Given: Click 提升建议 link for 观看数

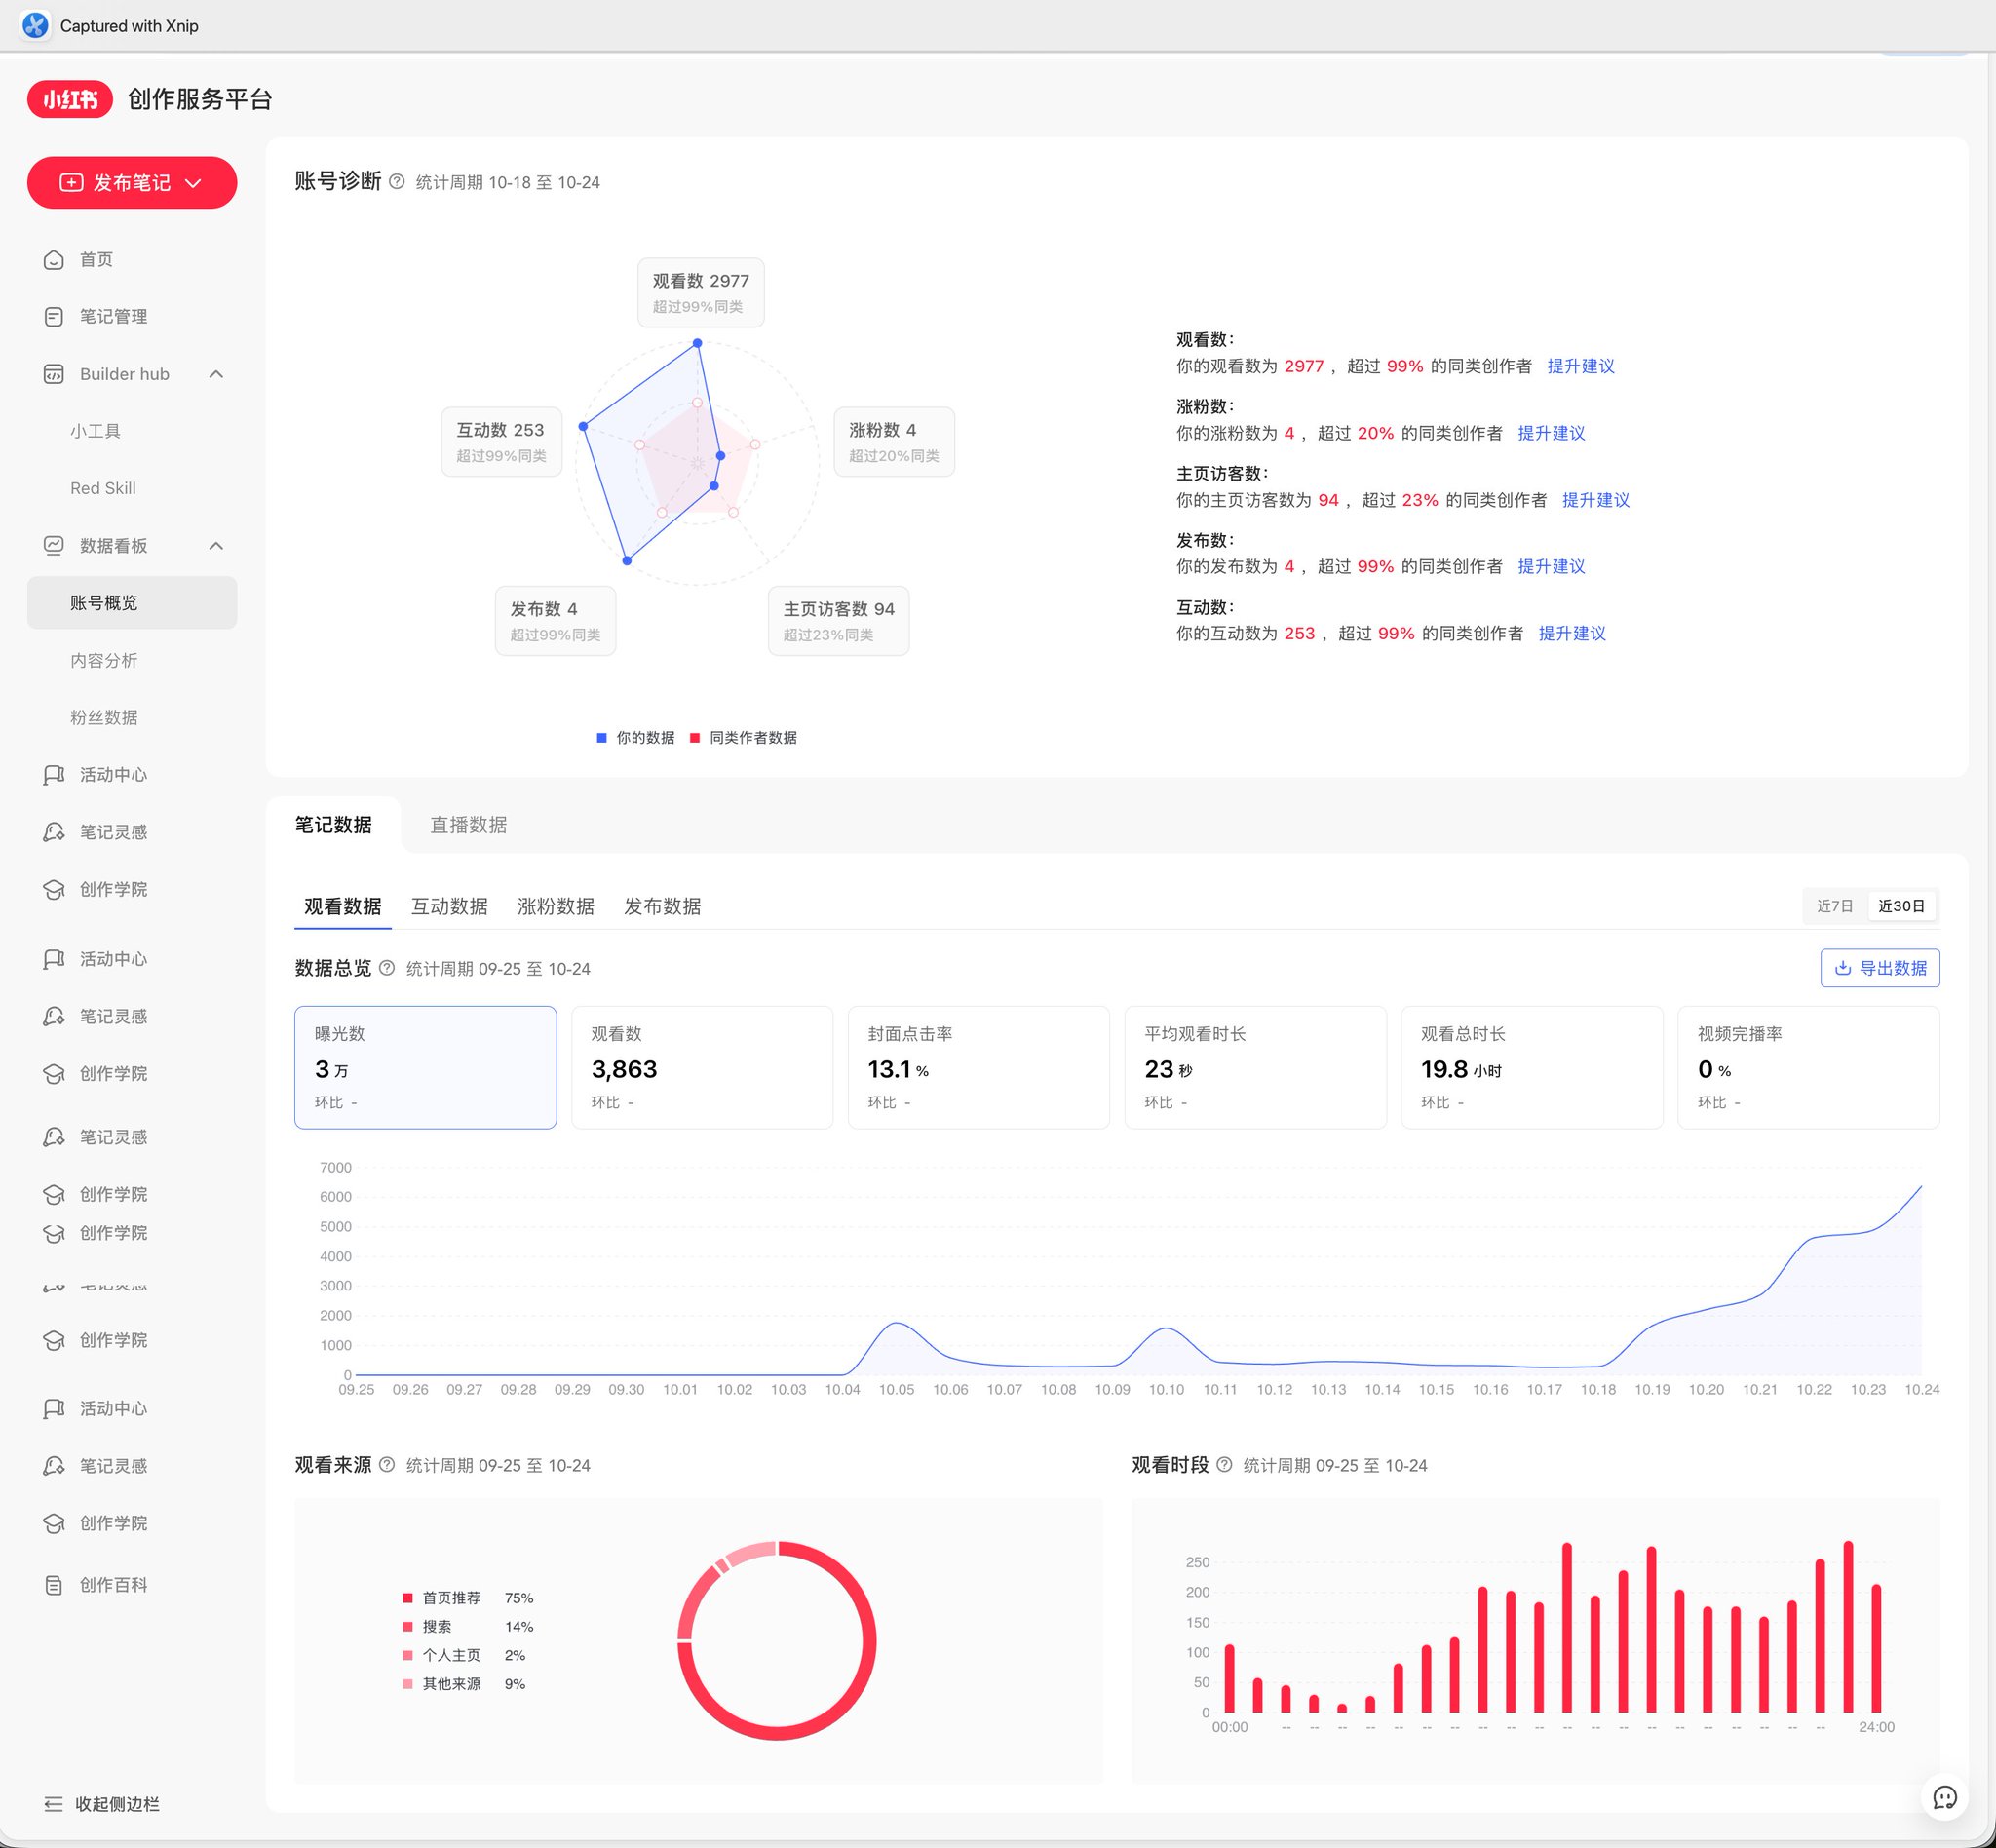Looking at the screenshot, I should pyautogui.click(x=1581, y=366).
